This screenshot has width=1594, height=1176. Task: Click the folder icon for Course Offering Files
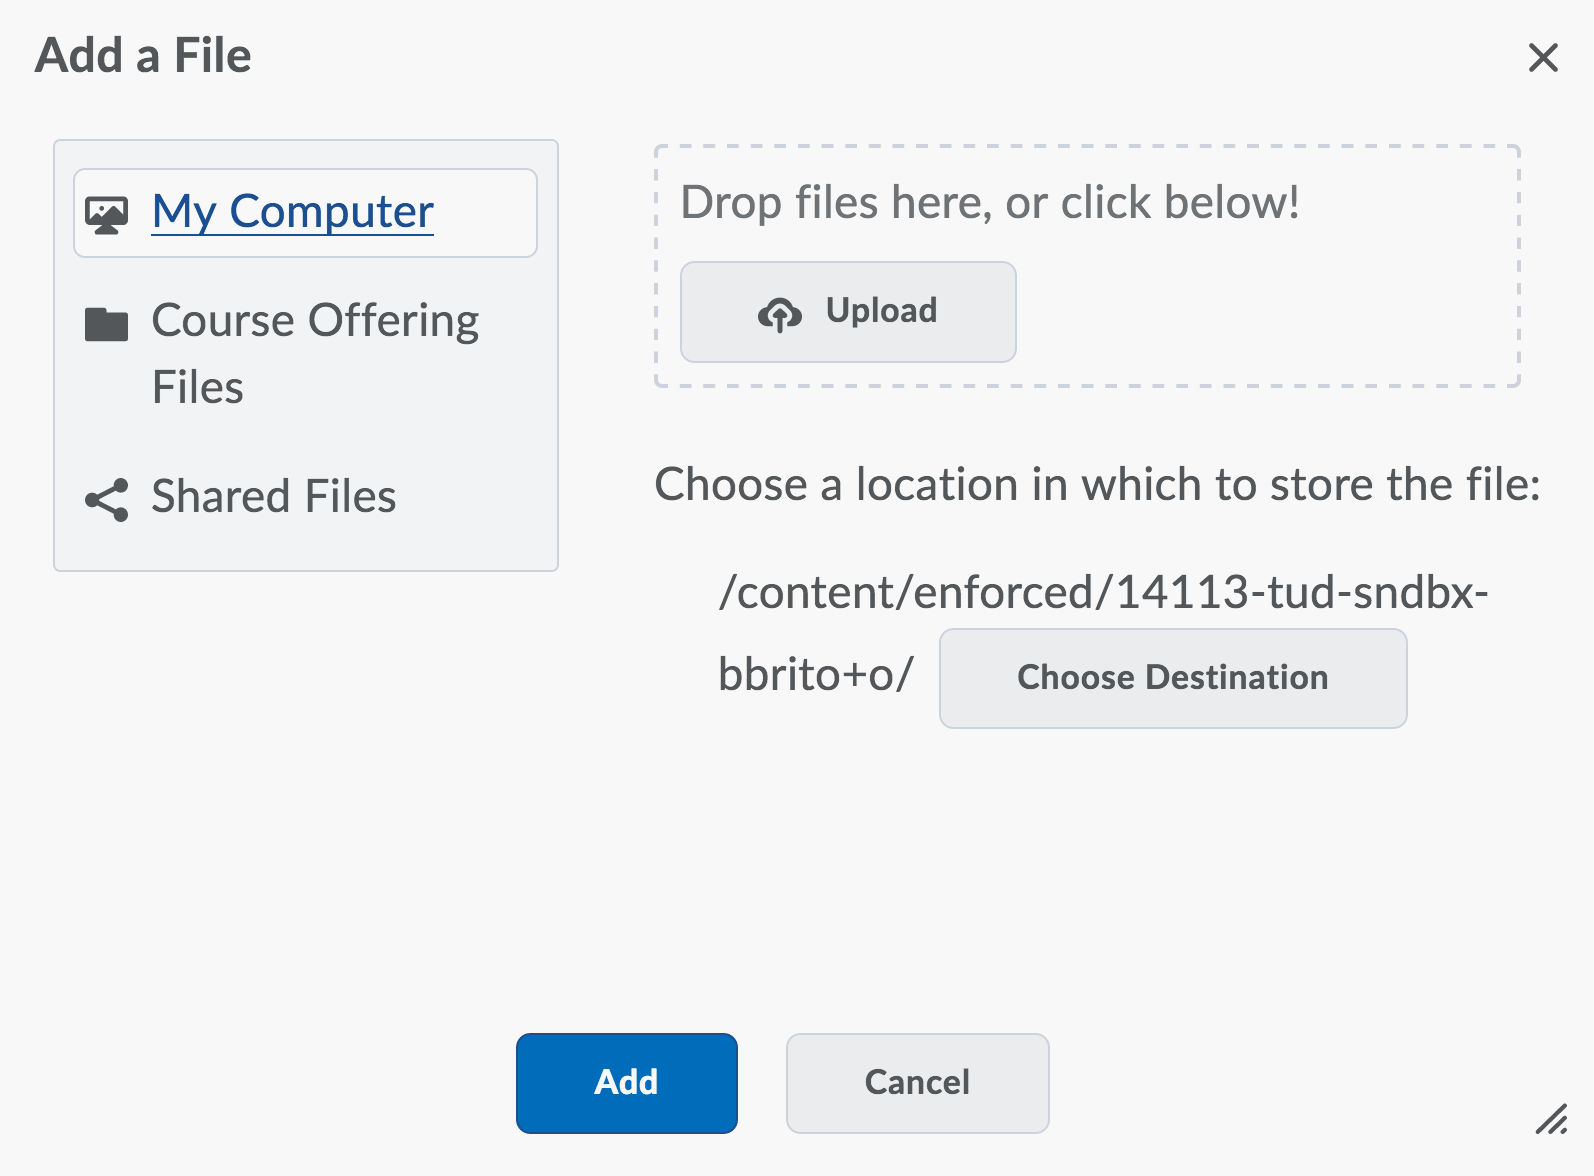tap(106, 324)
